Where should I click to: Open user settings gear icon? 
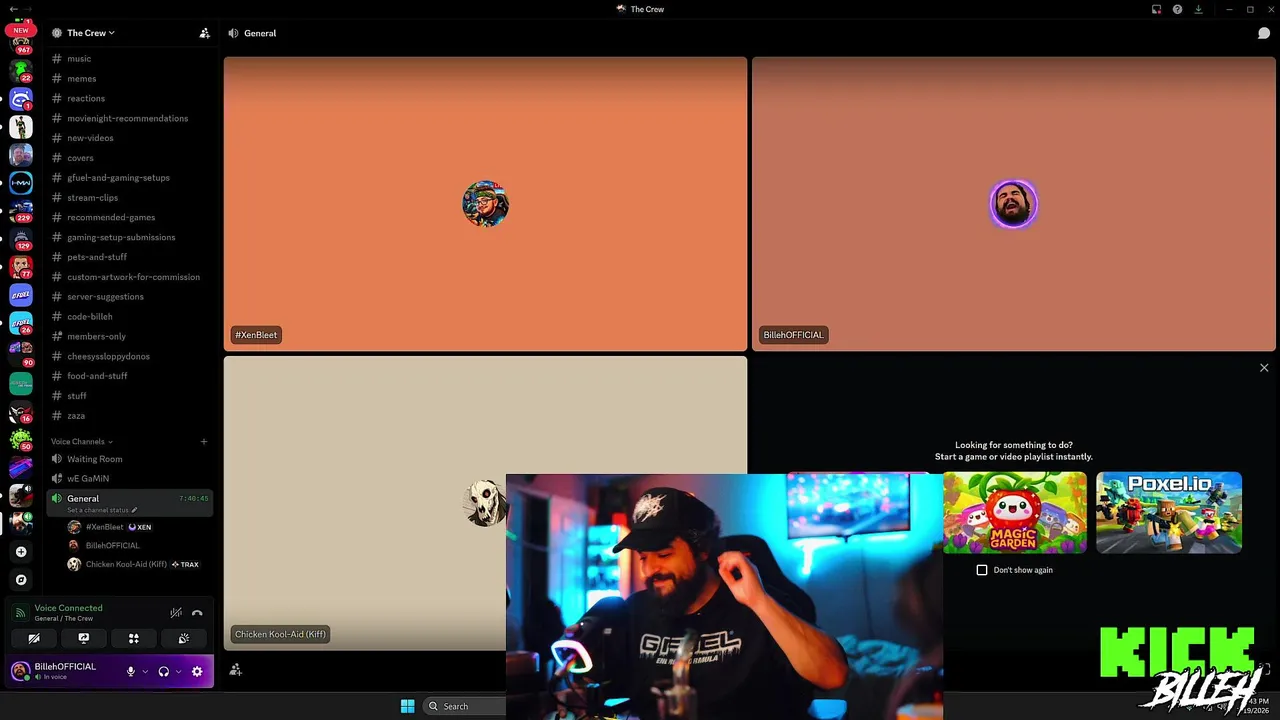[x=197, y=671]
